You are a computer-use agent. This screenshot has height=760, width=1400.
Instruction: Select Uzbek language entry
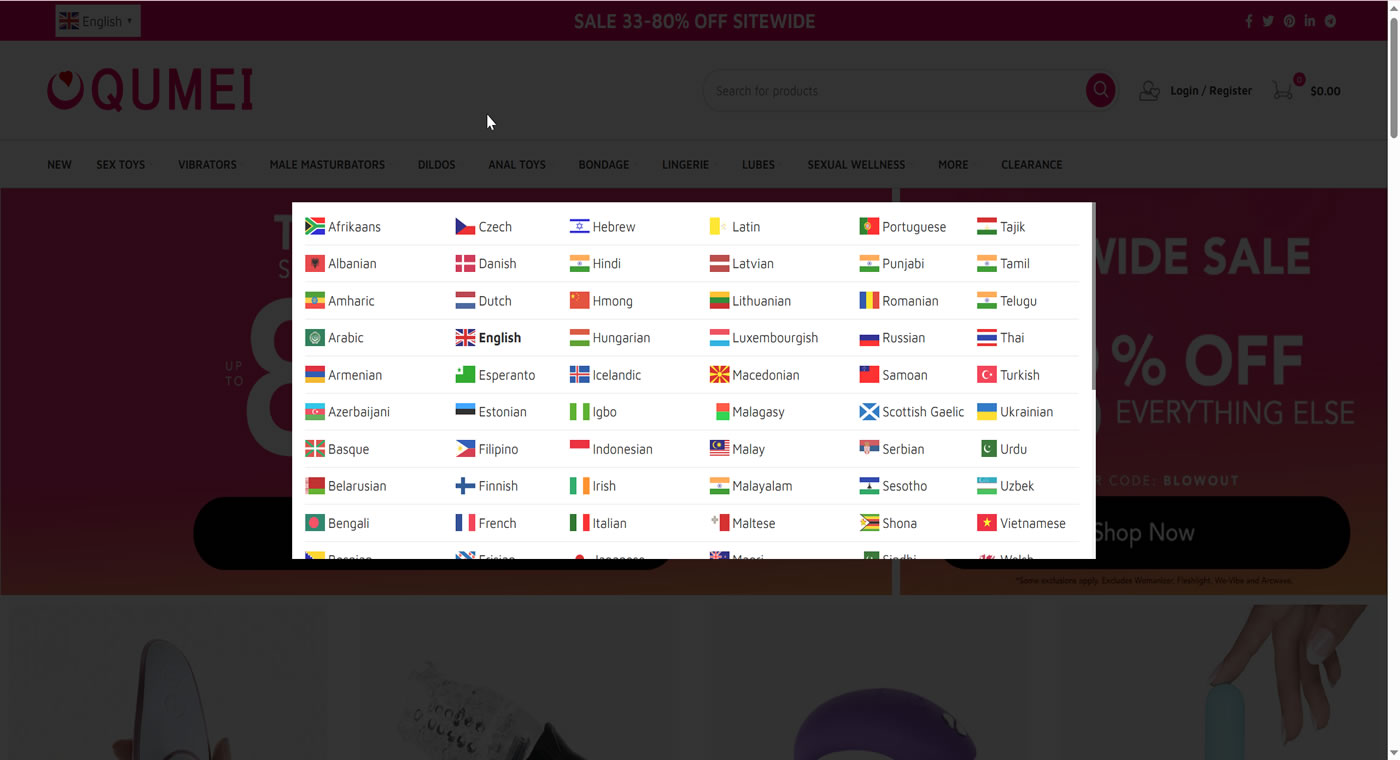tap(1006, 486)
